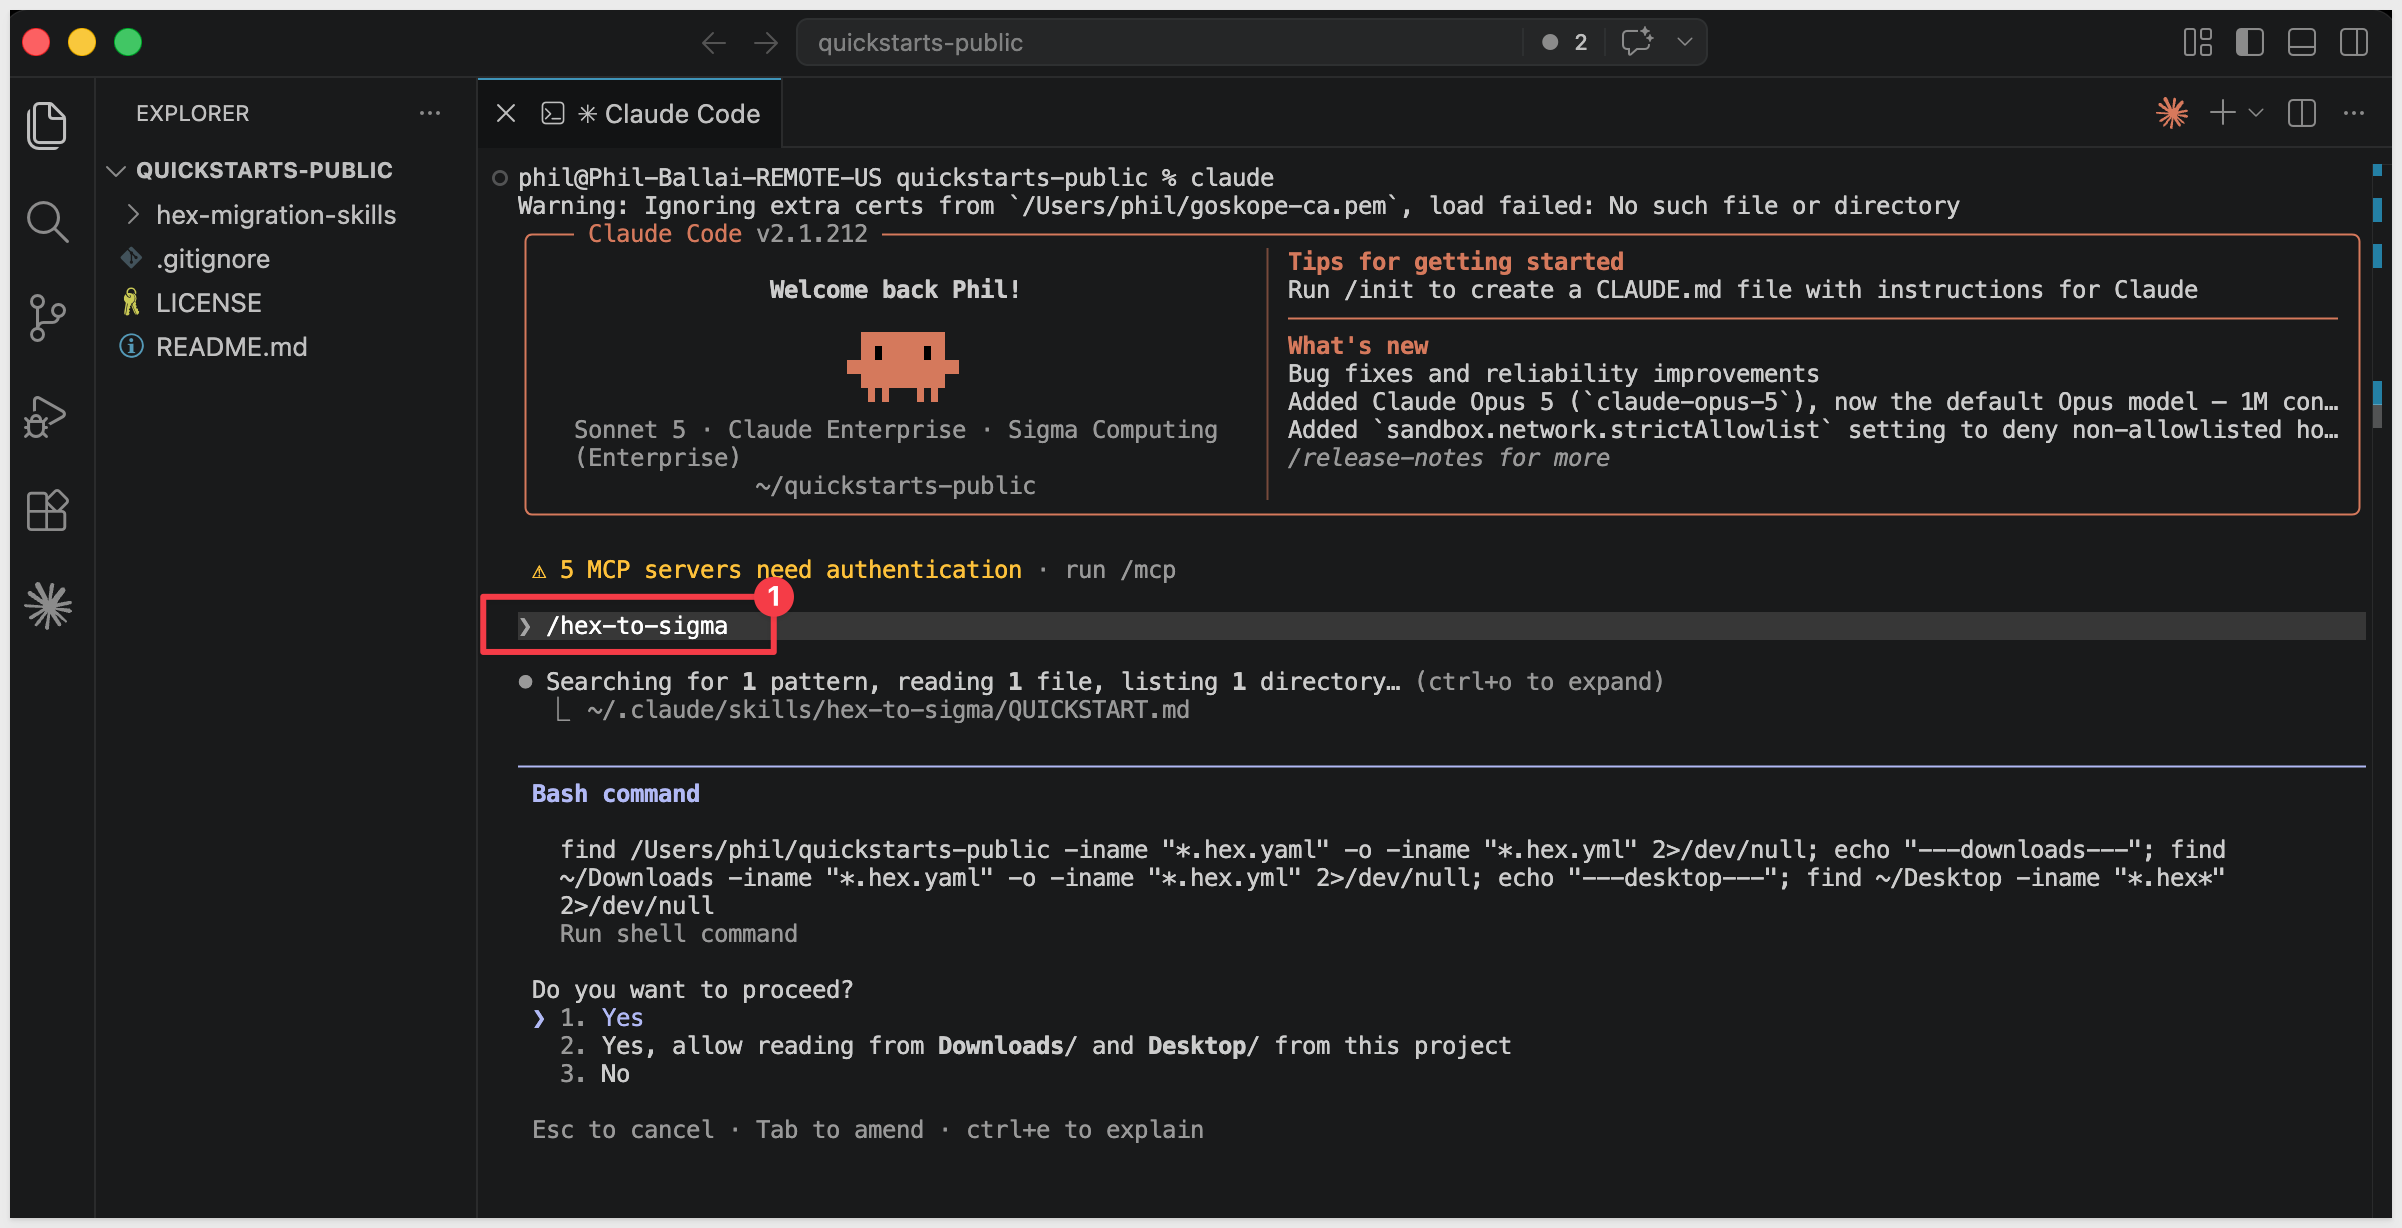Image resolution: width=2402 pixels, height=1228 pixels.
Task: Open the README.md file
Action: (232, 347)
